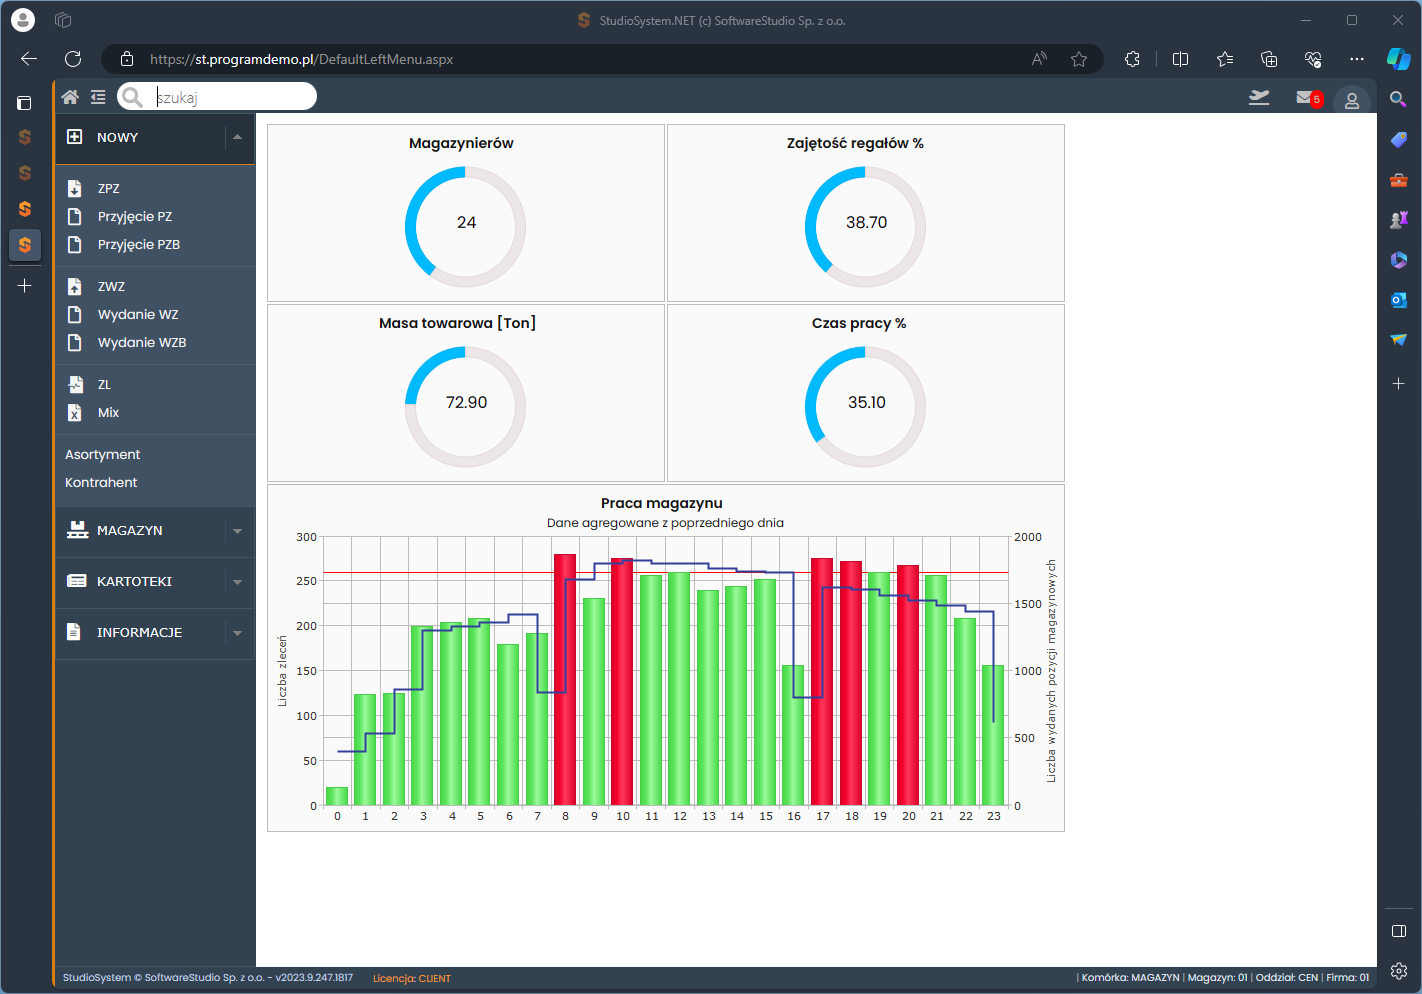
Task: Click the Masa towarowa gauge 72.90
Action: coord(465,406)
